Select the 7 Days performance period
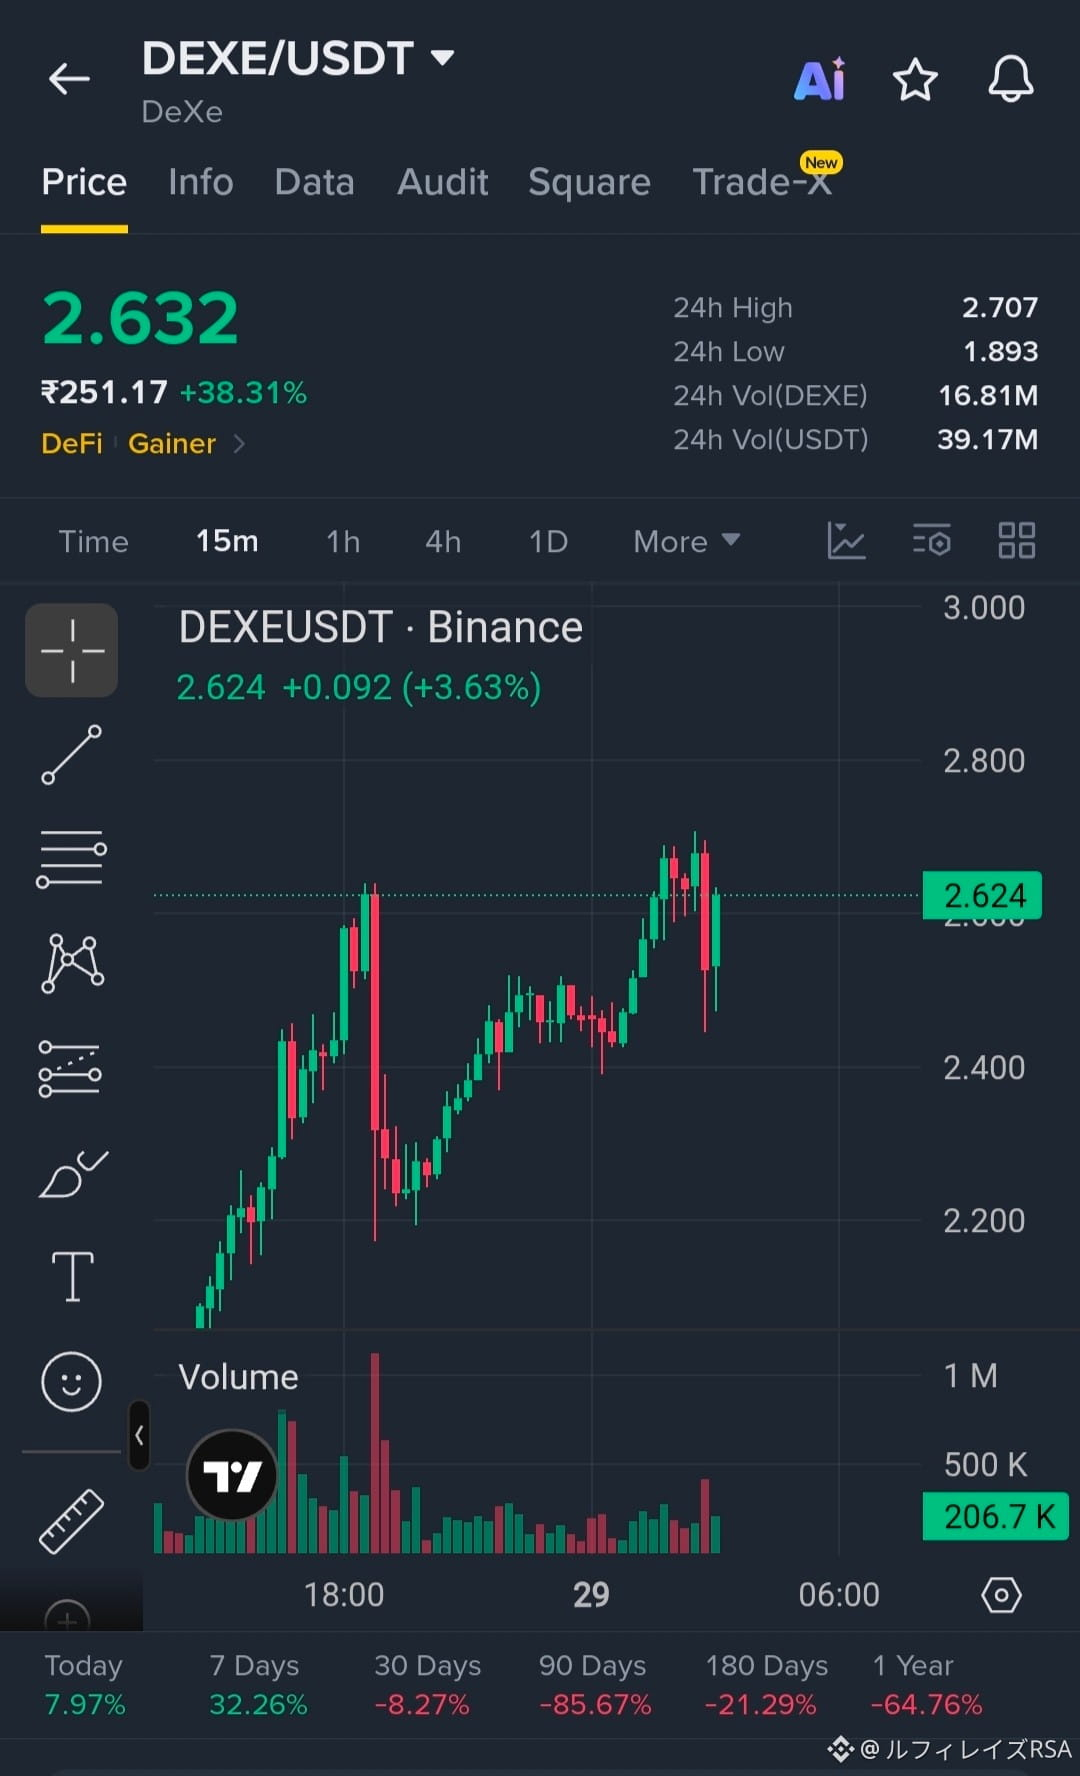 pos(257,1685)
